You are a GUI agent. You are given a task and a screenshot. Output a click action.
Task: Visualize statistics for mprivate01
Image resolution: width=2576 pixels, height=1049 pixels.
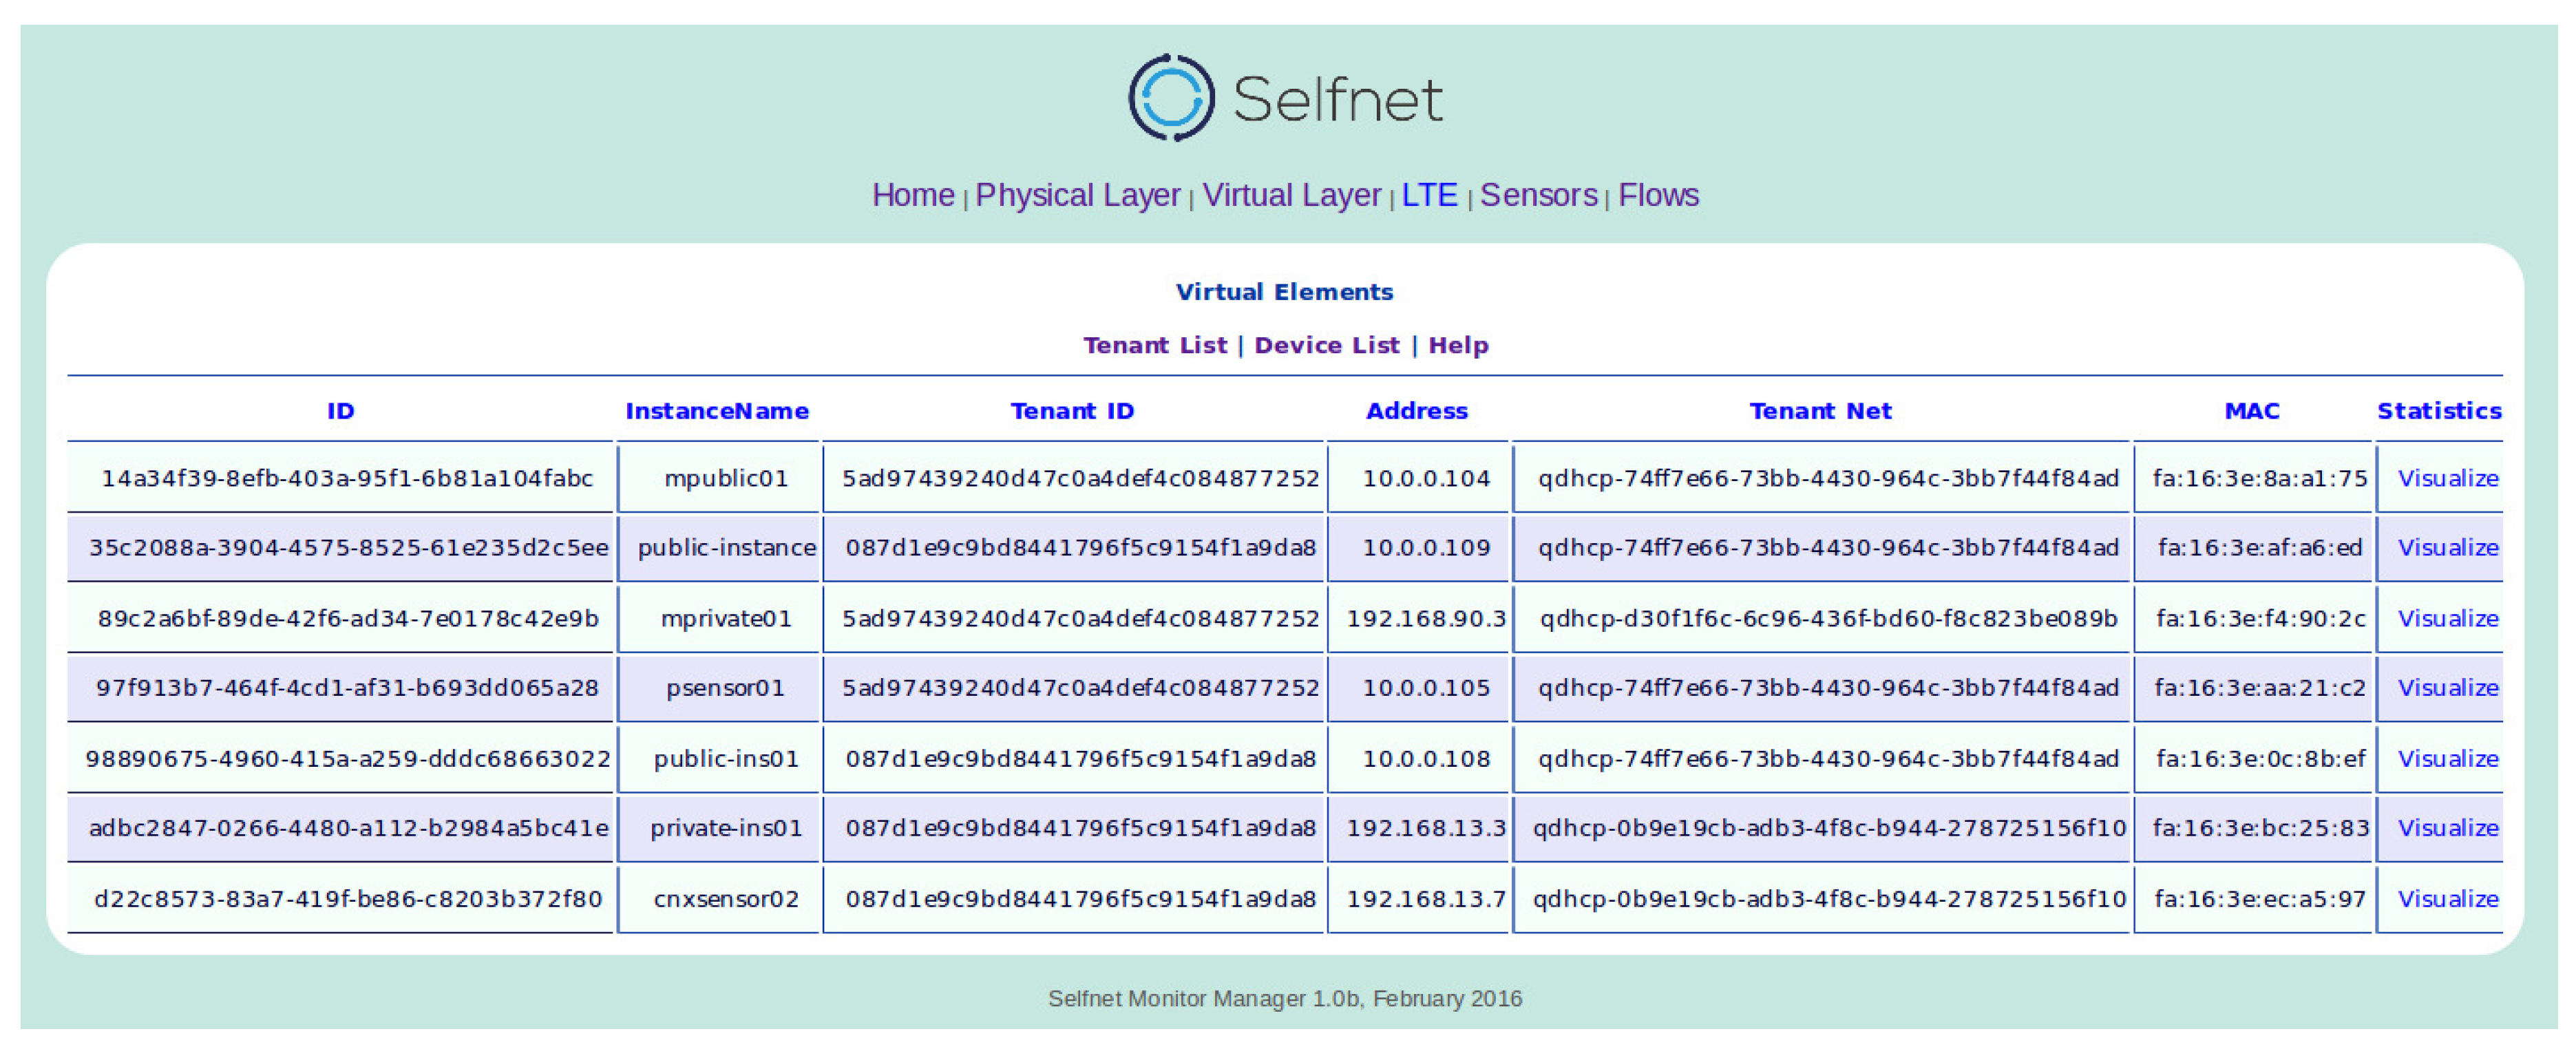click(x=2448, y=618)
